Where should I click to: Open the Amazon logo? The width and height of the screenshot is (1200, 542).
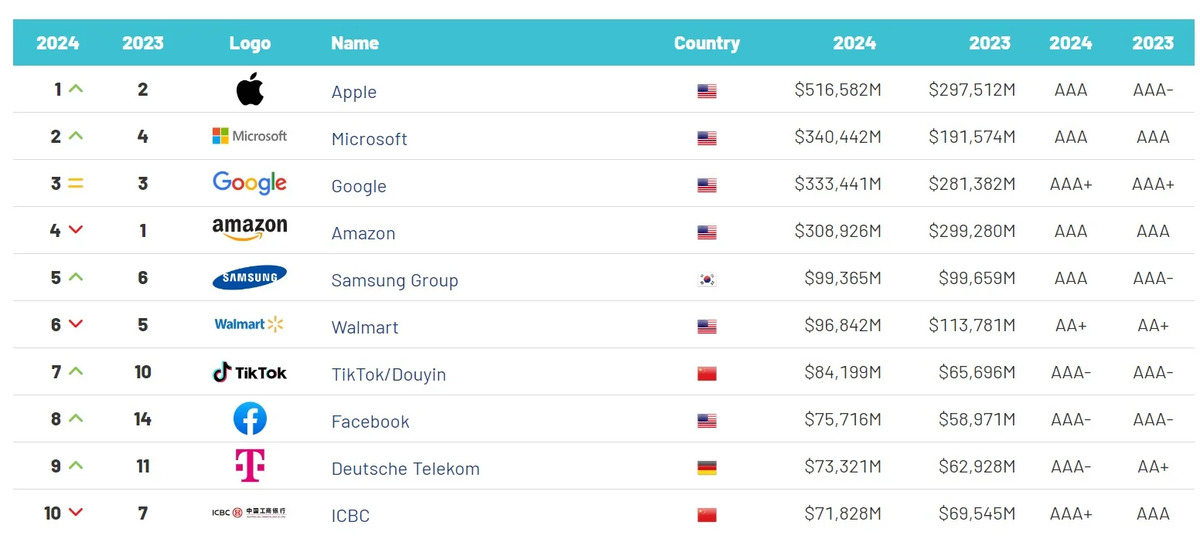coord(250,230)
